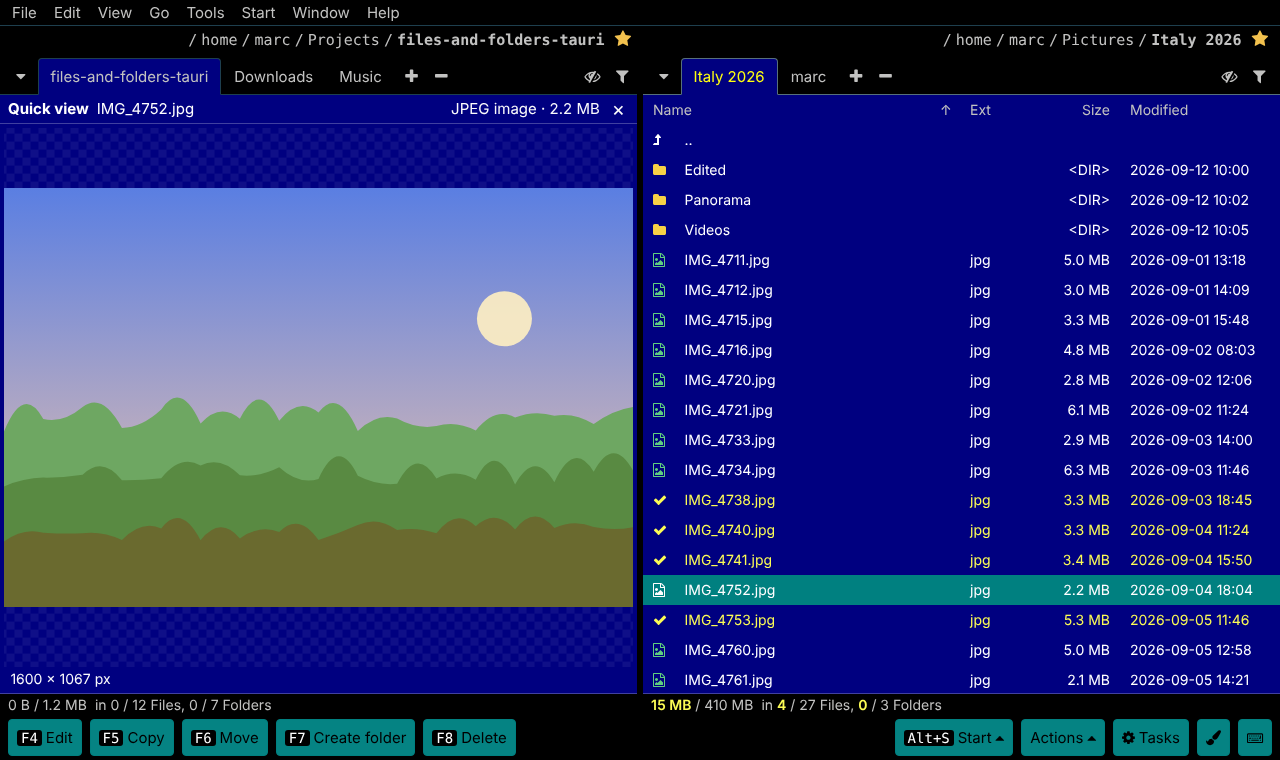
Task: Expand right pane tab list dropdown
Action: point(663,77)
